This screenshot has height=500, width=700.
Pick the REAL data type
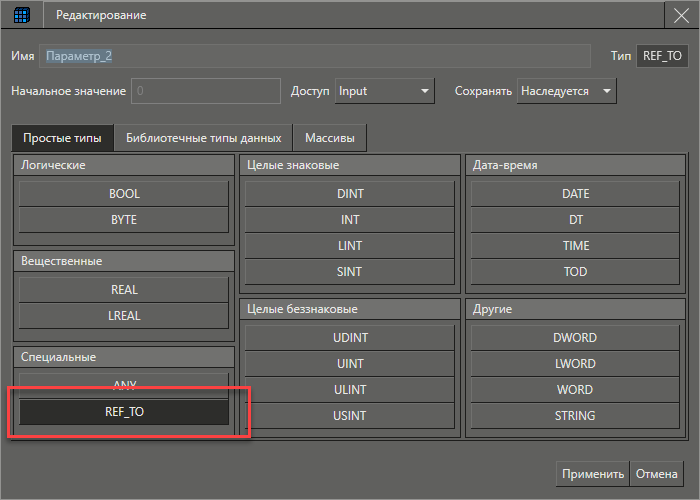124,289
